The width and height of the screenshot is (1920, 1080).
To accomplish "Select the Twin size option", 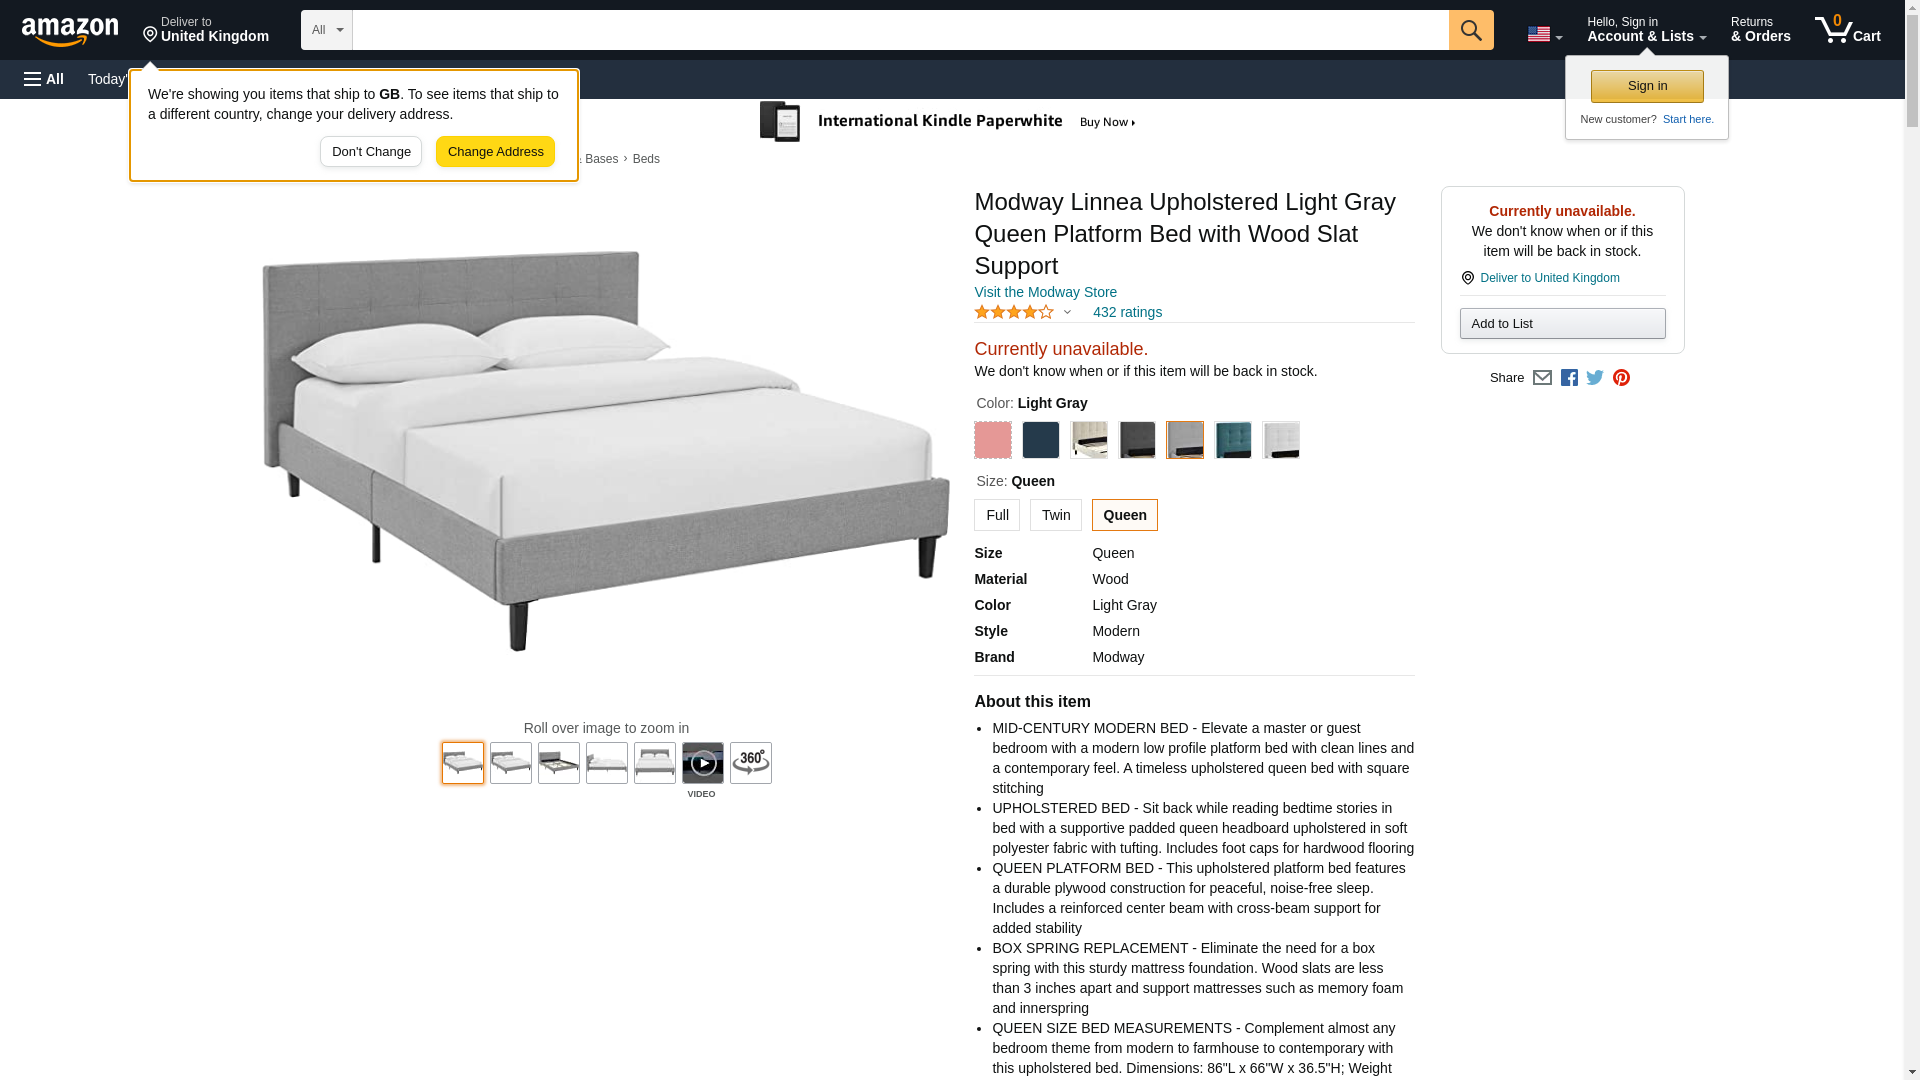I will click(1055, 515).
